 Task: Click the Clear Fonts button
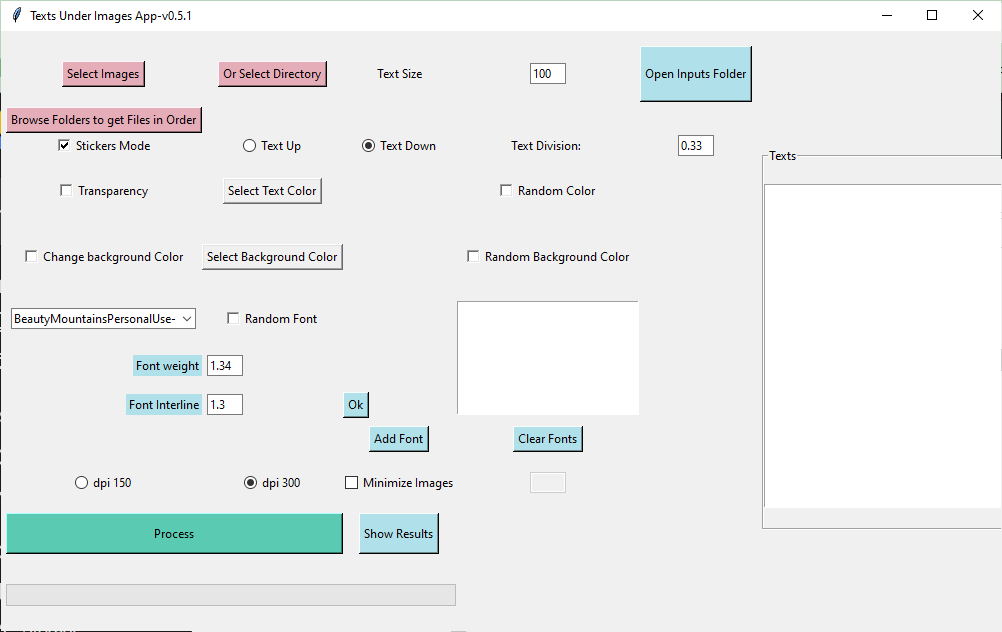click(x=548, y=439)
